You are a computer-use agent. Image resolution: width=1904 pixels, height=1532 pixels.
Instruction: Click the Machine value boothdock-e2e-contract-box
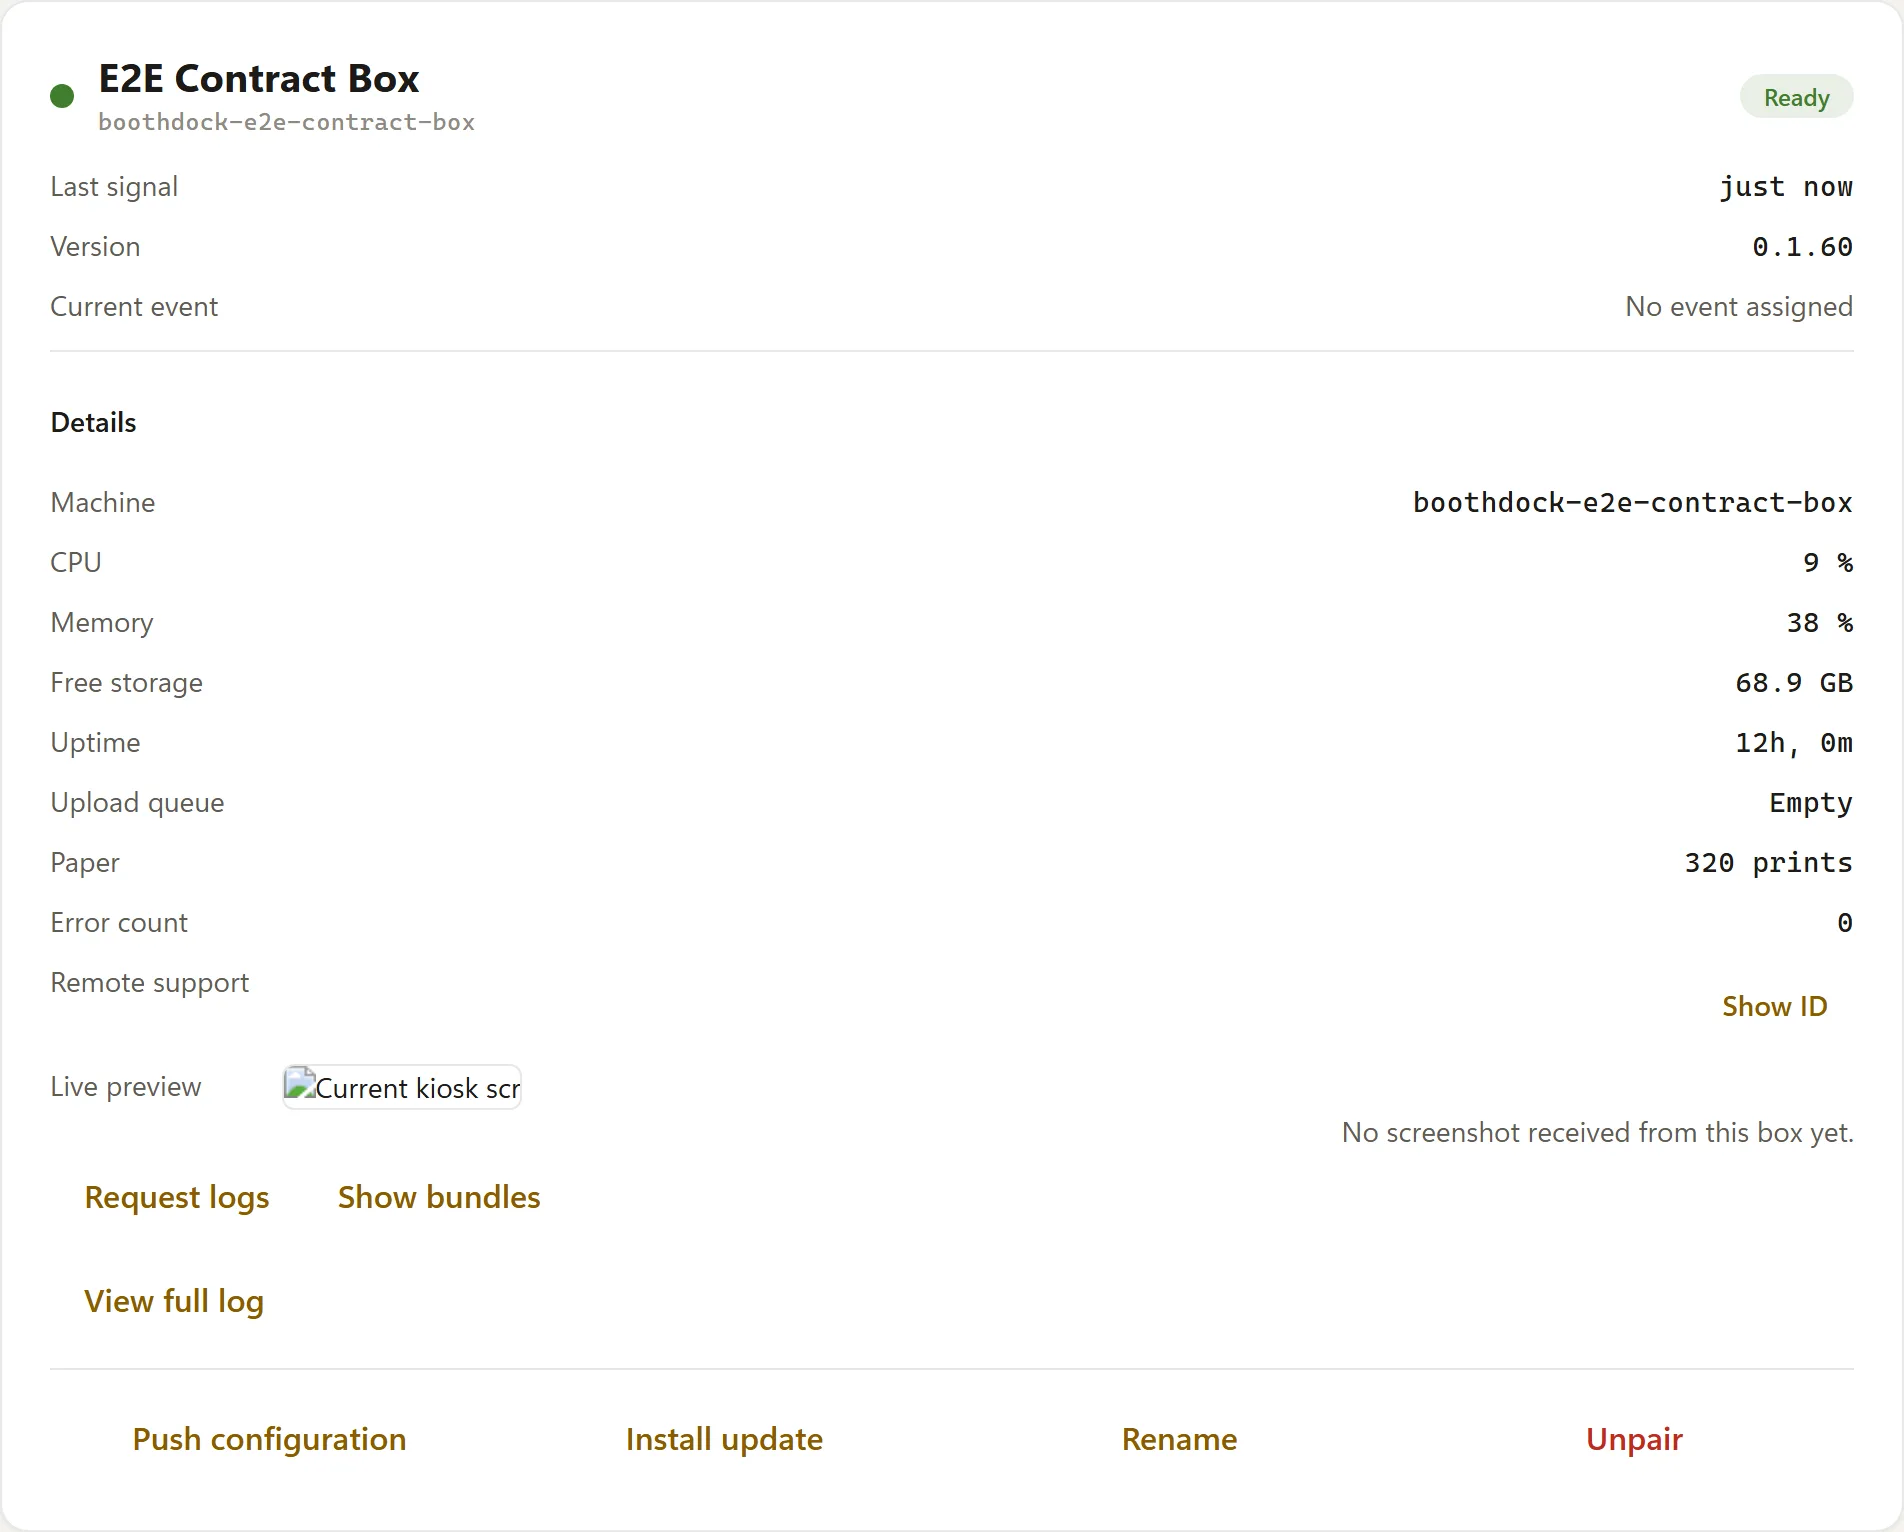click(x=1632, y=502)
